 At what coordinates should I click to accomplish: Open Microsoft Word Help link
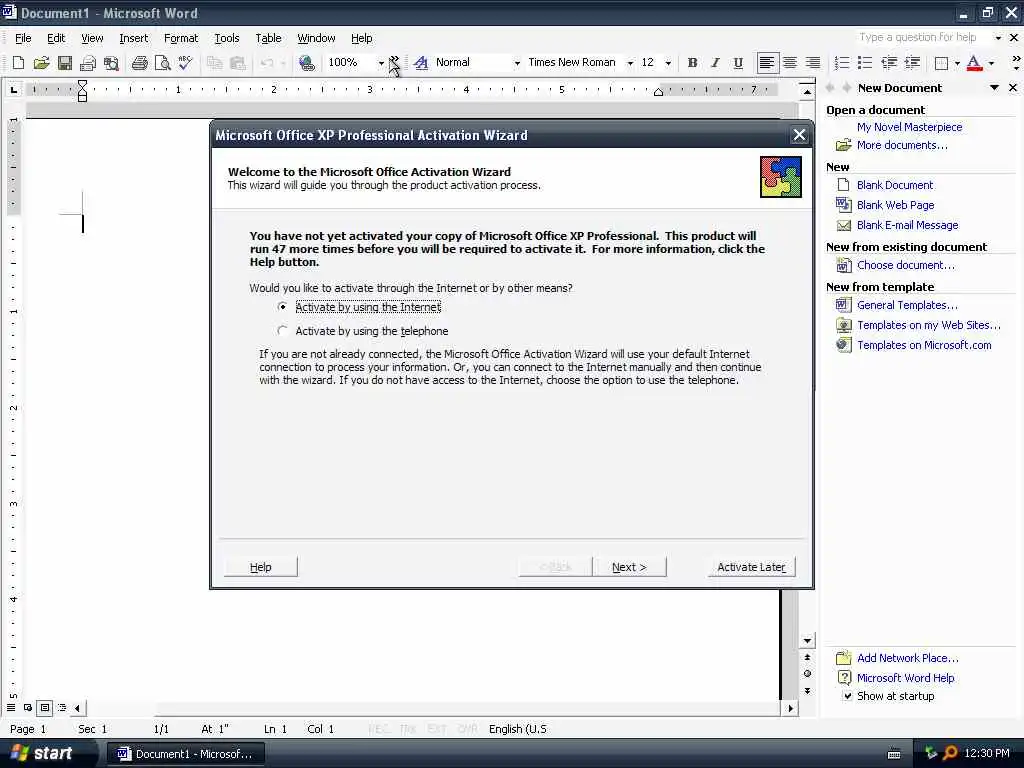tap(905, 678)
